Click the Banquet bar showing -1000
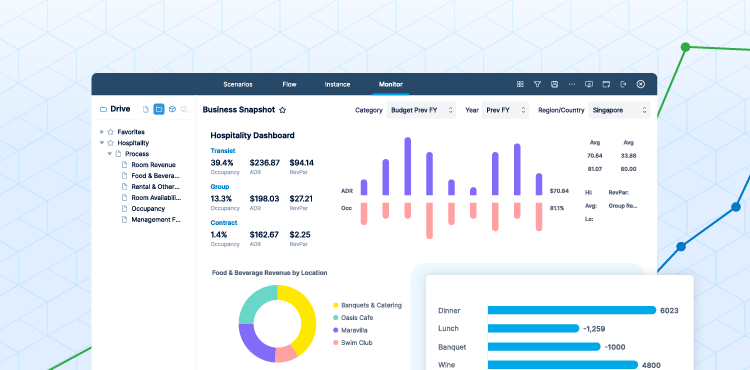750x370 pixels. [544, 347]
